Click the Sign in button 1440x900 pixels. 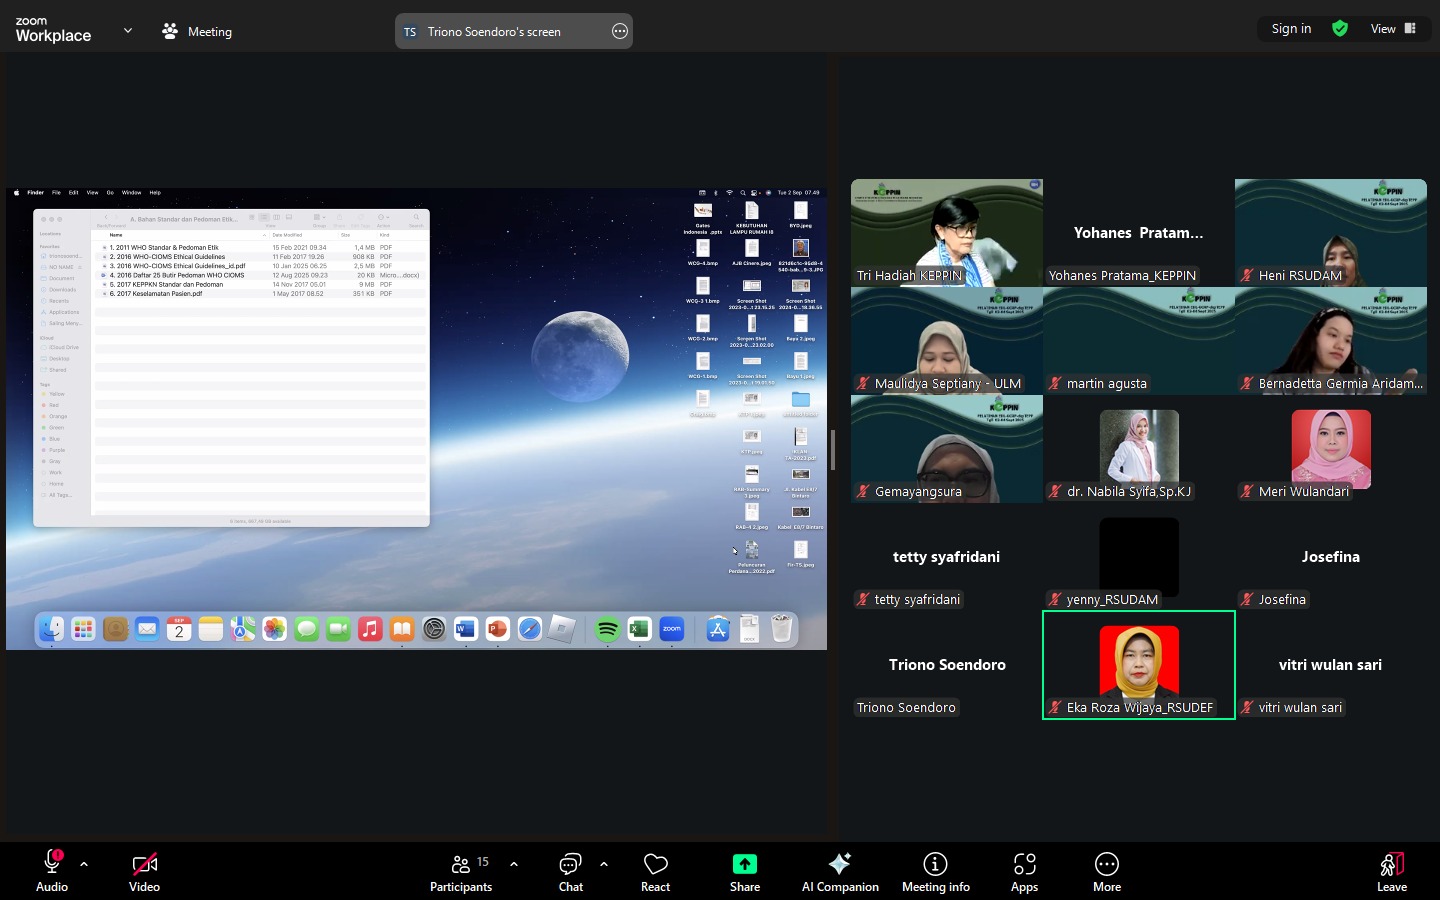click(x=1291, y=29)
